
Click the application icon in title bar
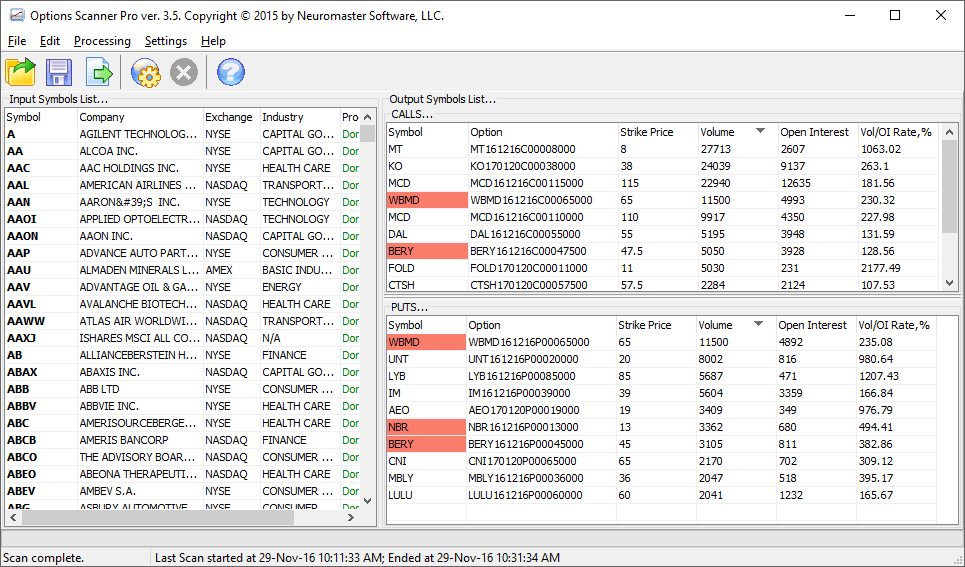pyautogui.click(x=17, y=15)
